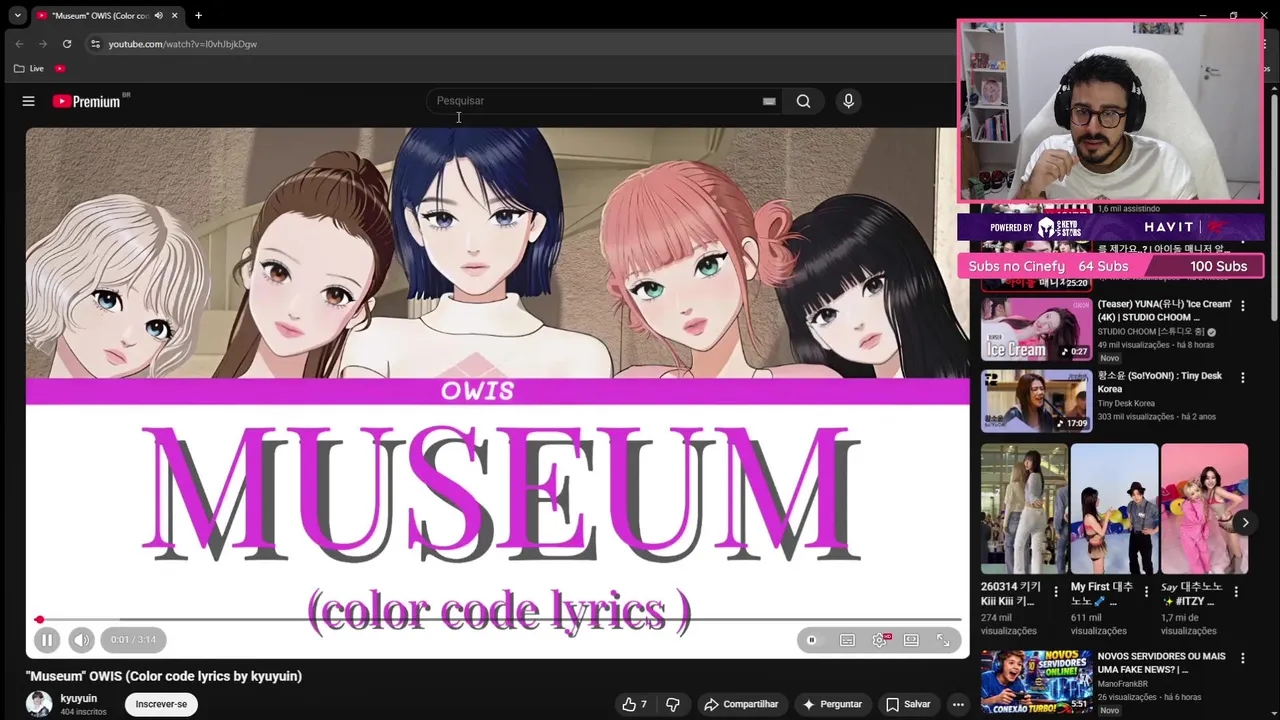This screenshot has width=1280, height=720.
Task: Like the video with thumbs-up button
Action: [x=635, y=704]
